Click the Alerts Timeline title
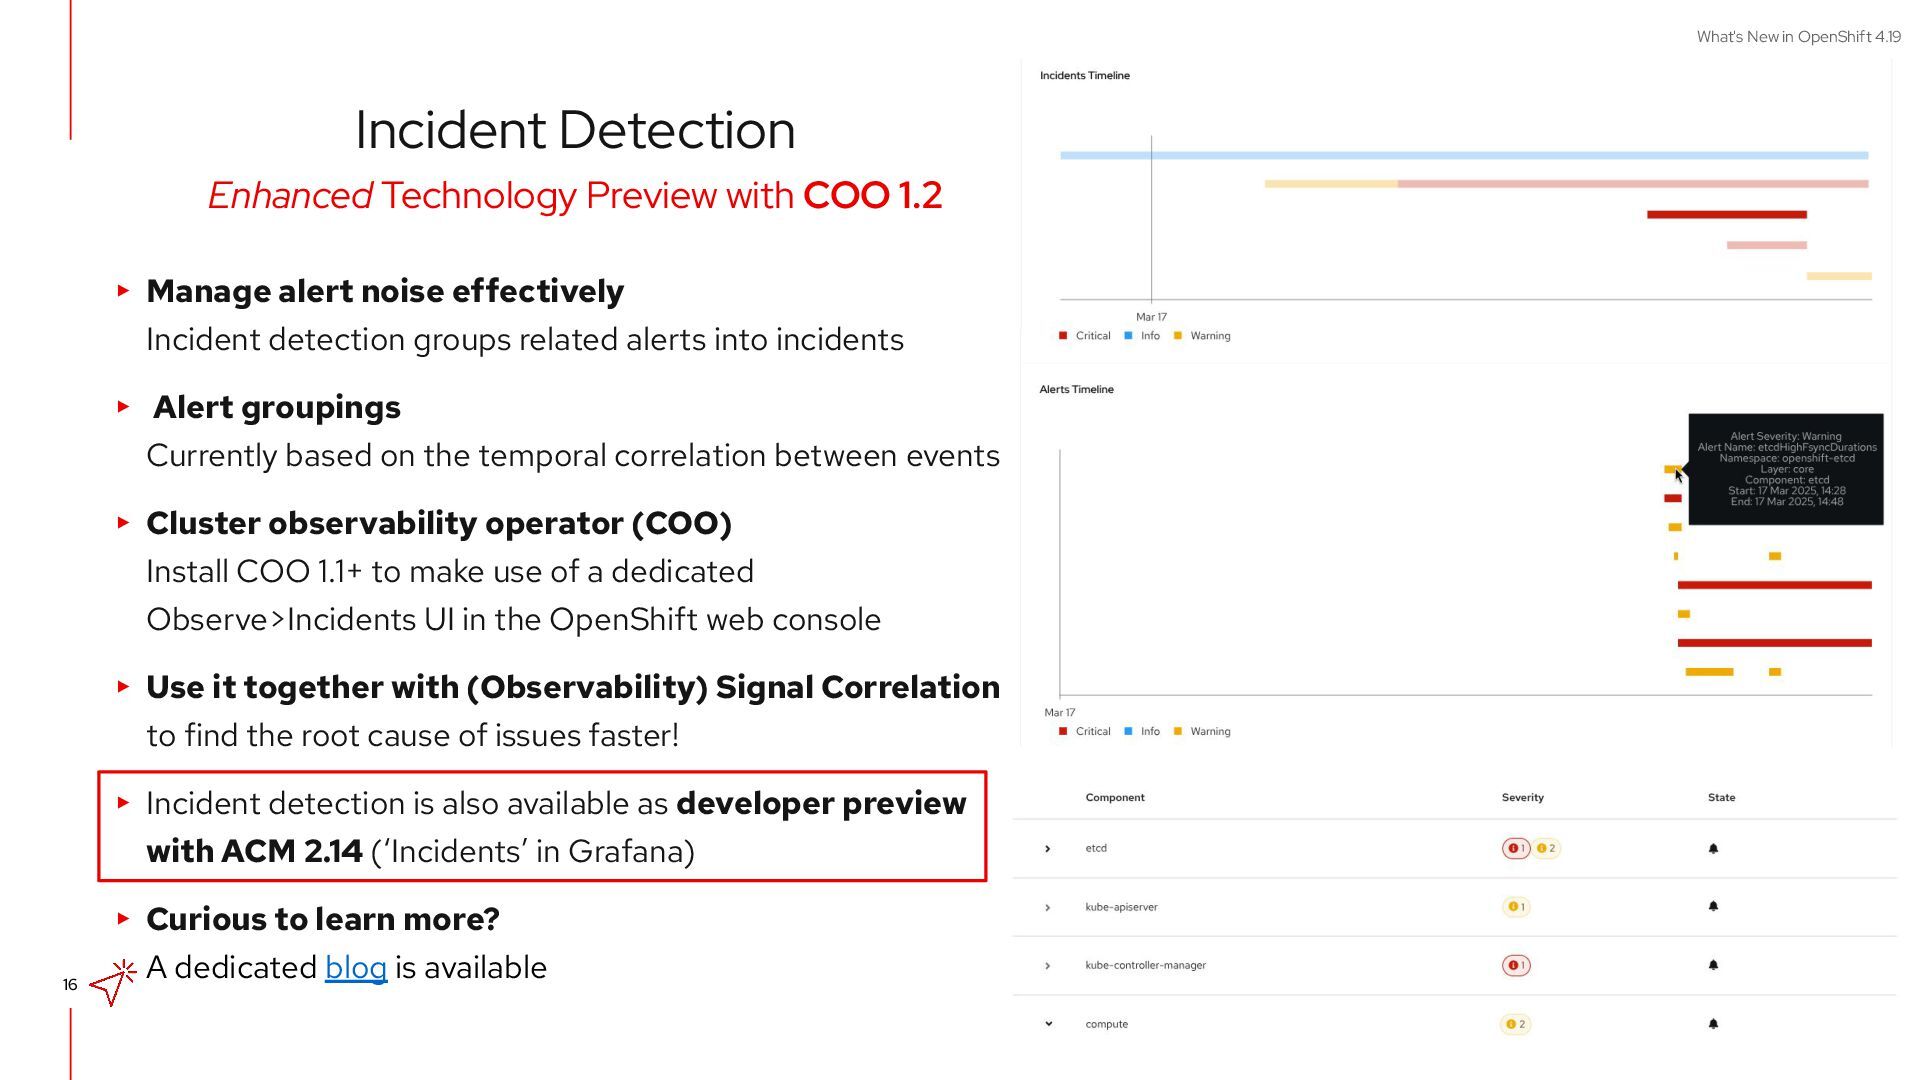Screen dimensions: 1920x1080 click(1076, 390)
